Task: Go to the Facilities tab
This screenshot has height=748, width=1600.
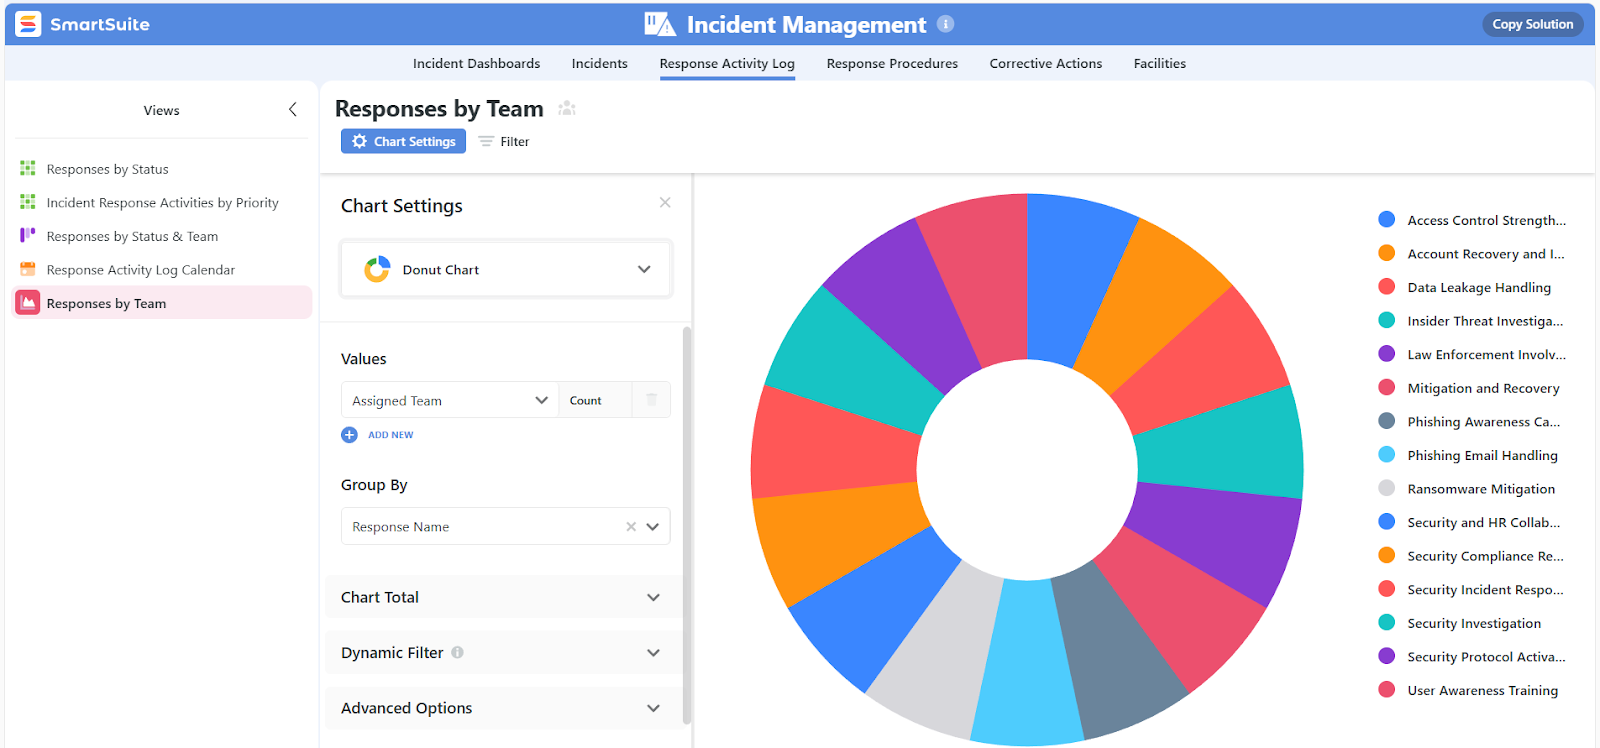Action: (1160, 63)
